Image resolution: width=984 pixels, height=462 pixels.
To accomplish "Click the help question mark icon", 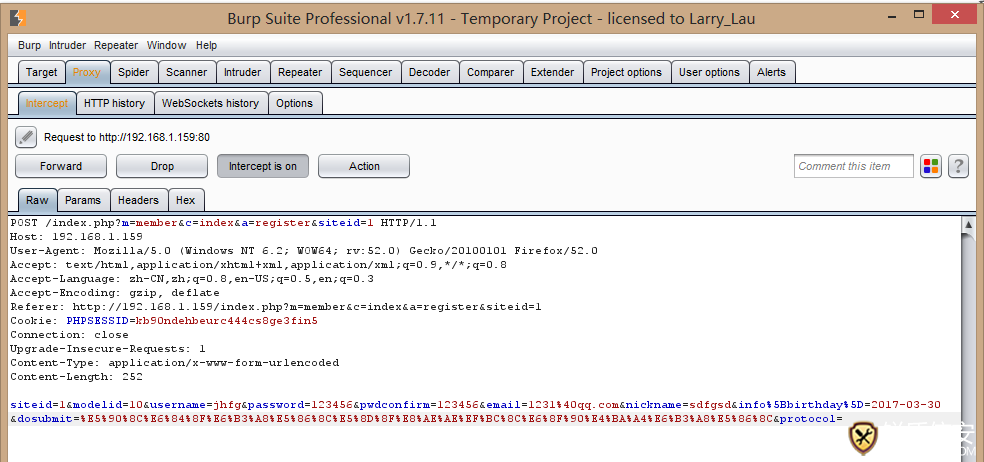I will coord(958,166).
